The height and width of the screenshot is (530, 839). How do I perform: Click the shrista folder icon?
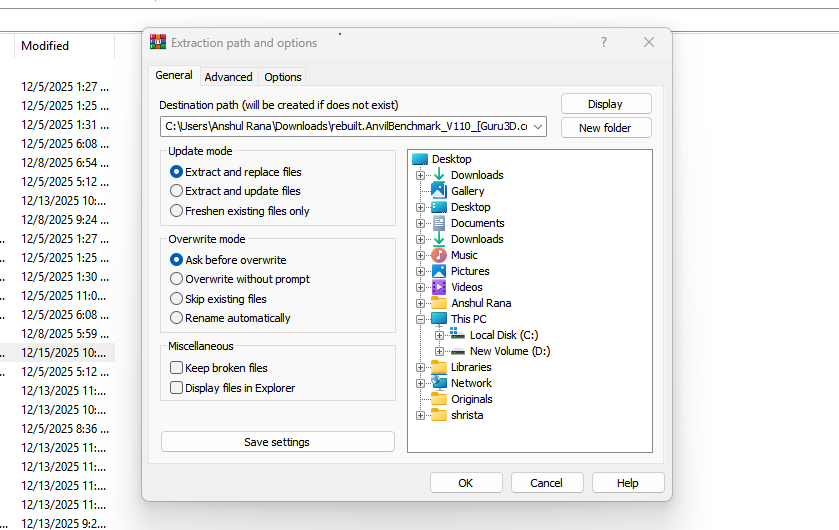tap(439, 415)
